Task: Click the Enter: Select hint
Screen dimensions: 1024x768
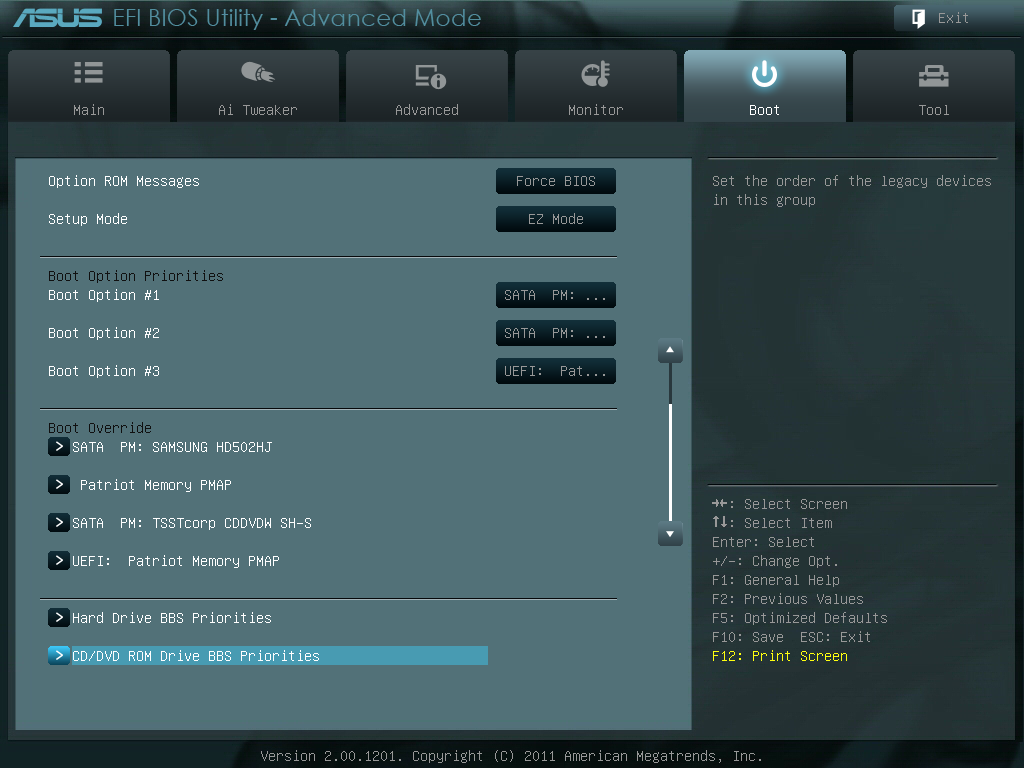Action: point(763,542)
